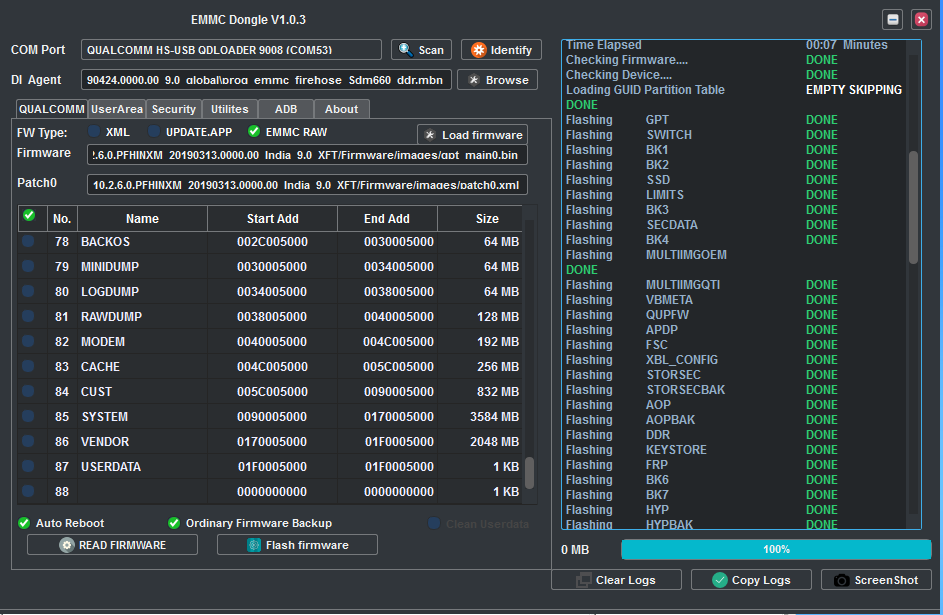943x615 pixels.
Task: Switch to the Utilites tab
Action: pos(229,109)
